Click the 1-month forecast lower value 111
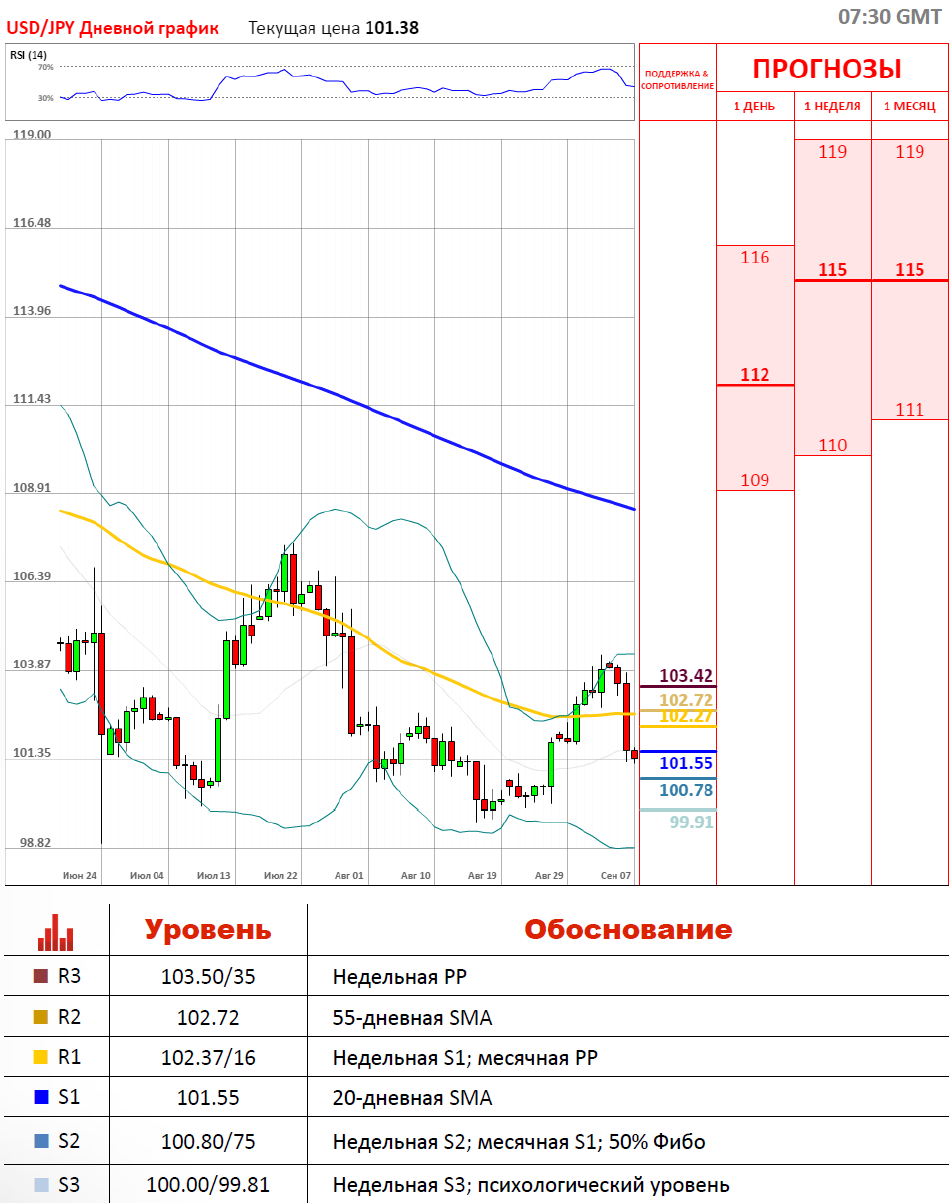The height and width of the screenshot is (1203, 949). click(910, 410)
